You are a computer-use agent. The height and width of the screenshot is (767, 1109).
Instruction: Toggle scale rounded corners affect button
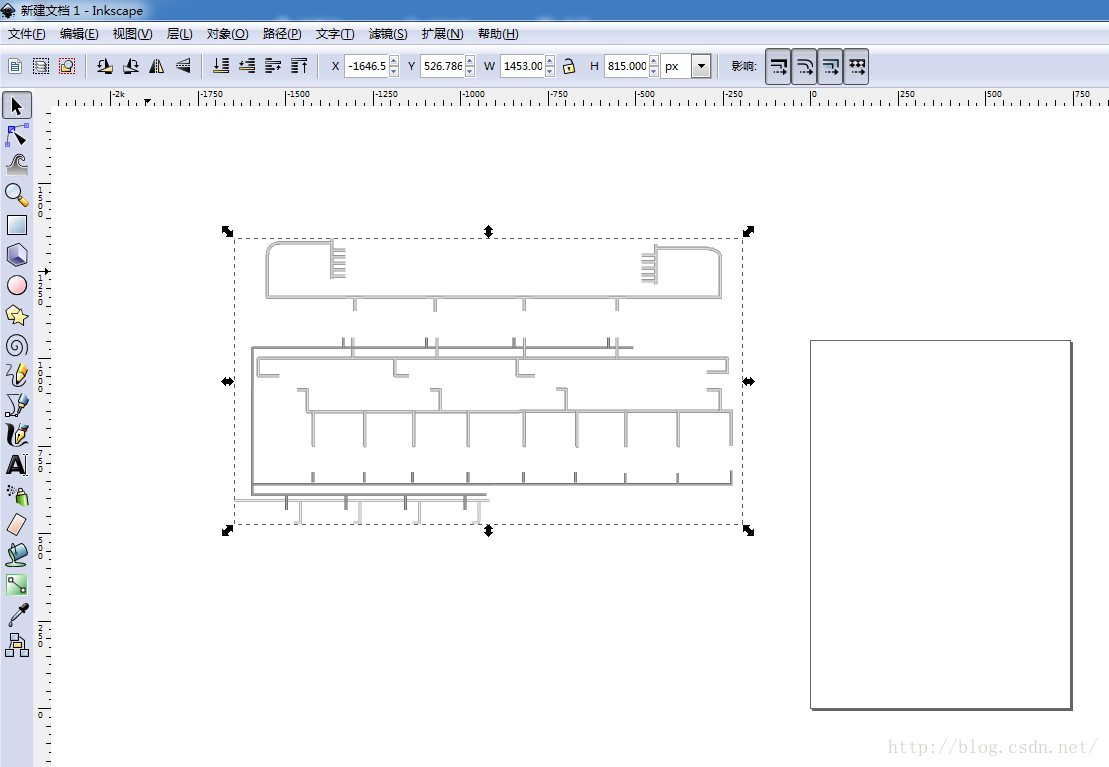(804, 67)
